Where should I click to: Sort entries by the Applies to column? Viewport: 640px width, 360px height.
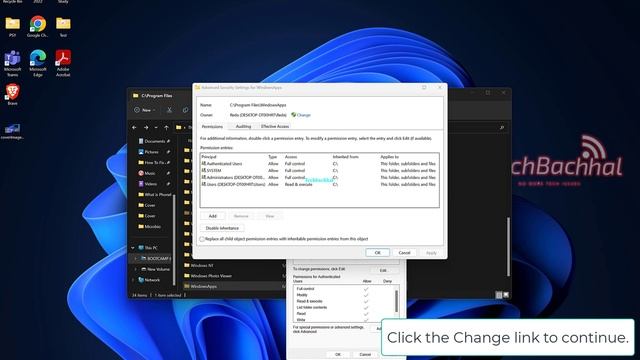[390, 157]
